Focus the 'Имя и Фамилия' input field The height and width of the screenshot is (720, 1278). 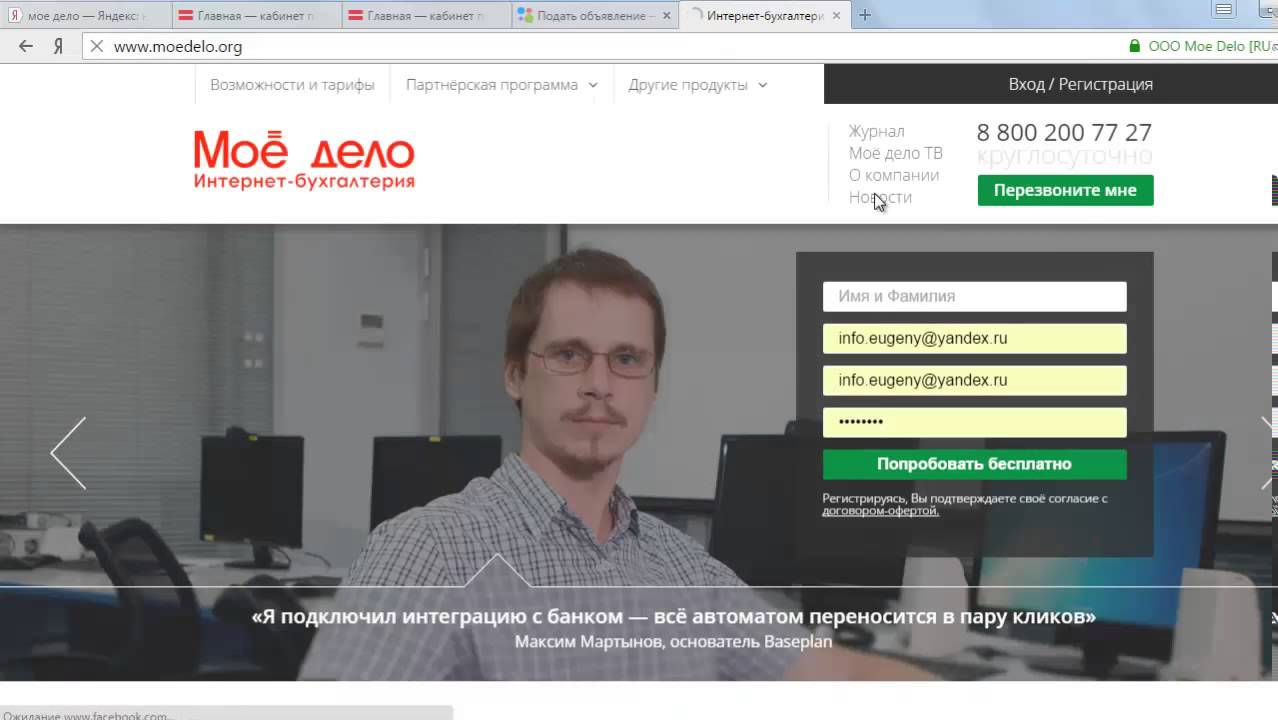pyautogui.click(x=974, y=296)
